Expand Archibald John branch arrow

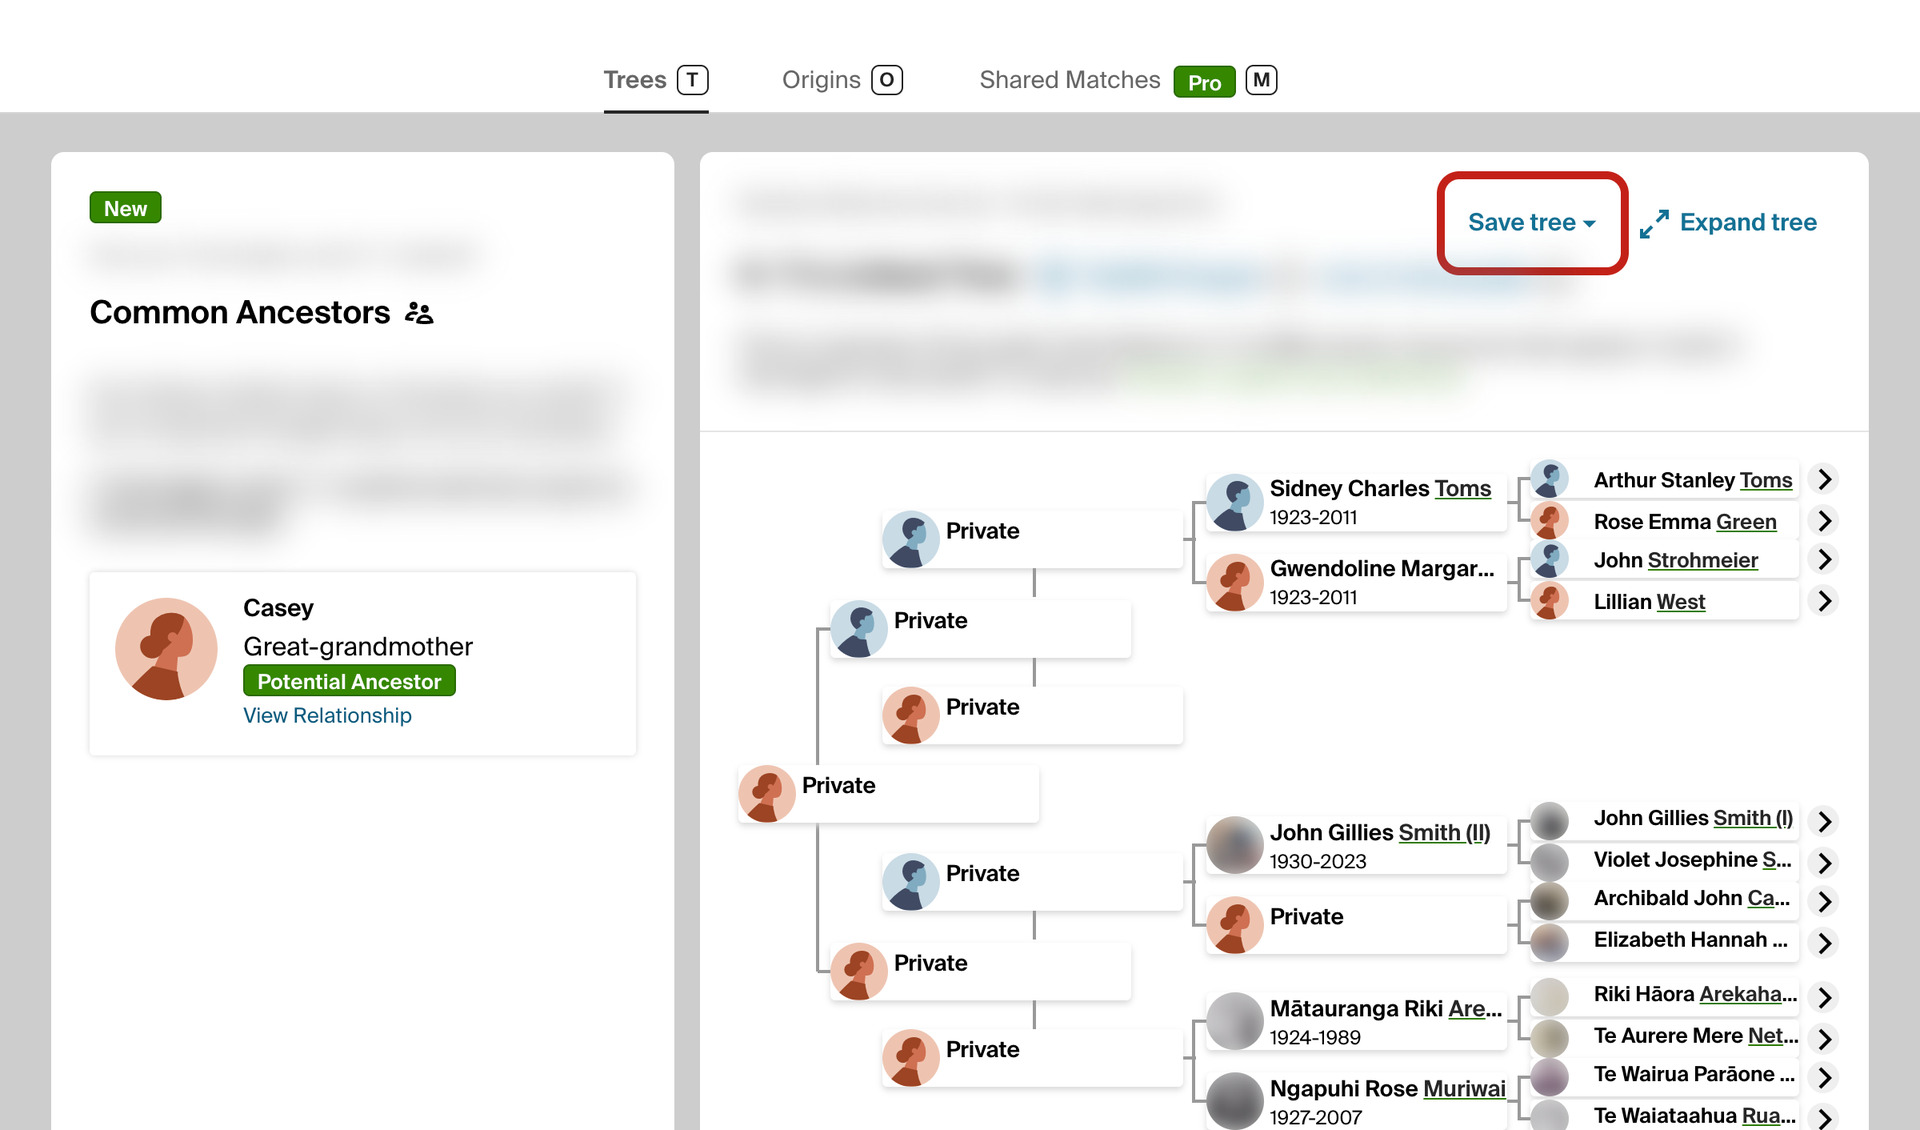[x=1825, y=902]
